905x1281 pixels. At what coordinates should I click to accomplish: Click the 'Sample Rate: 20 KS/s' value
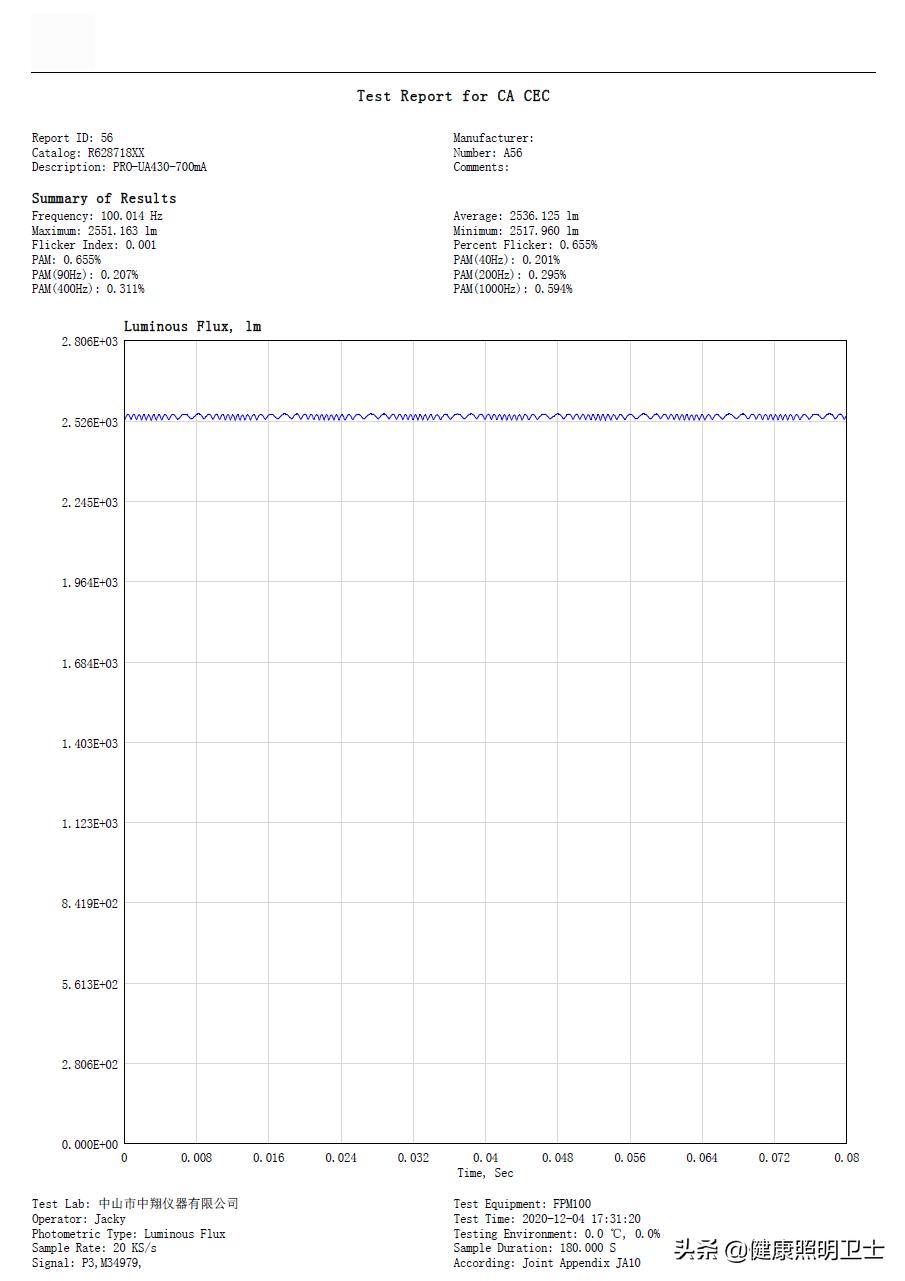point(94,1248)
